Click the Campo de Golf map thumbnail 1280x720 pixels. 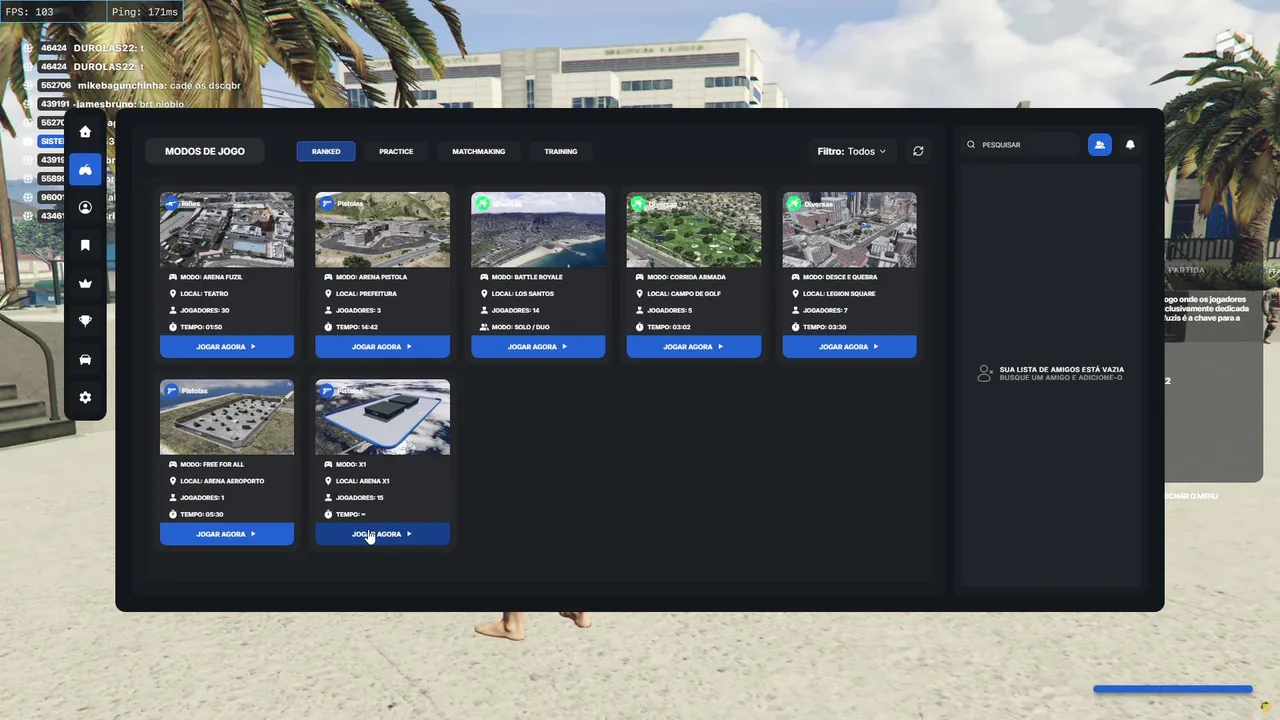click(694, 230)
